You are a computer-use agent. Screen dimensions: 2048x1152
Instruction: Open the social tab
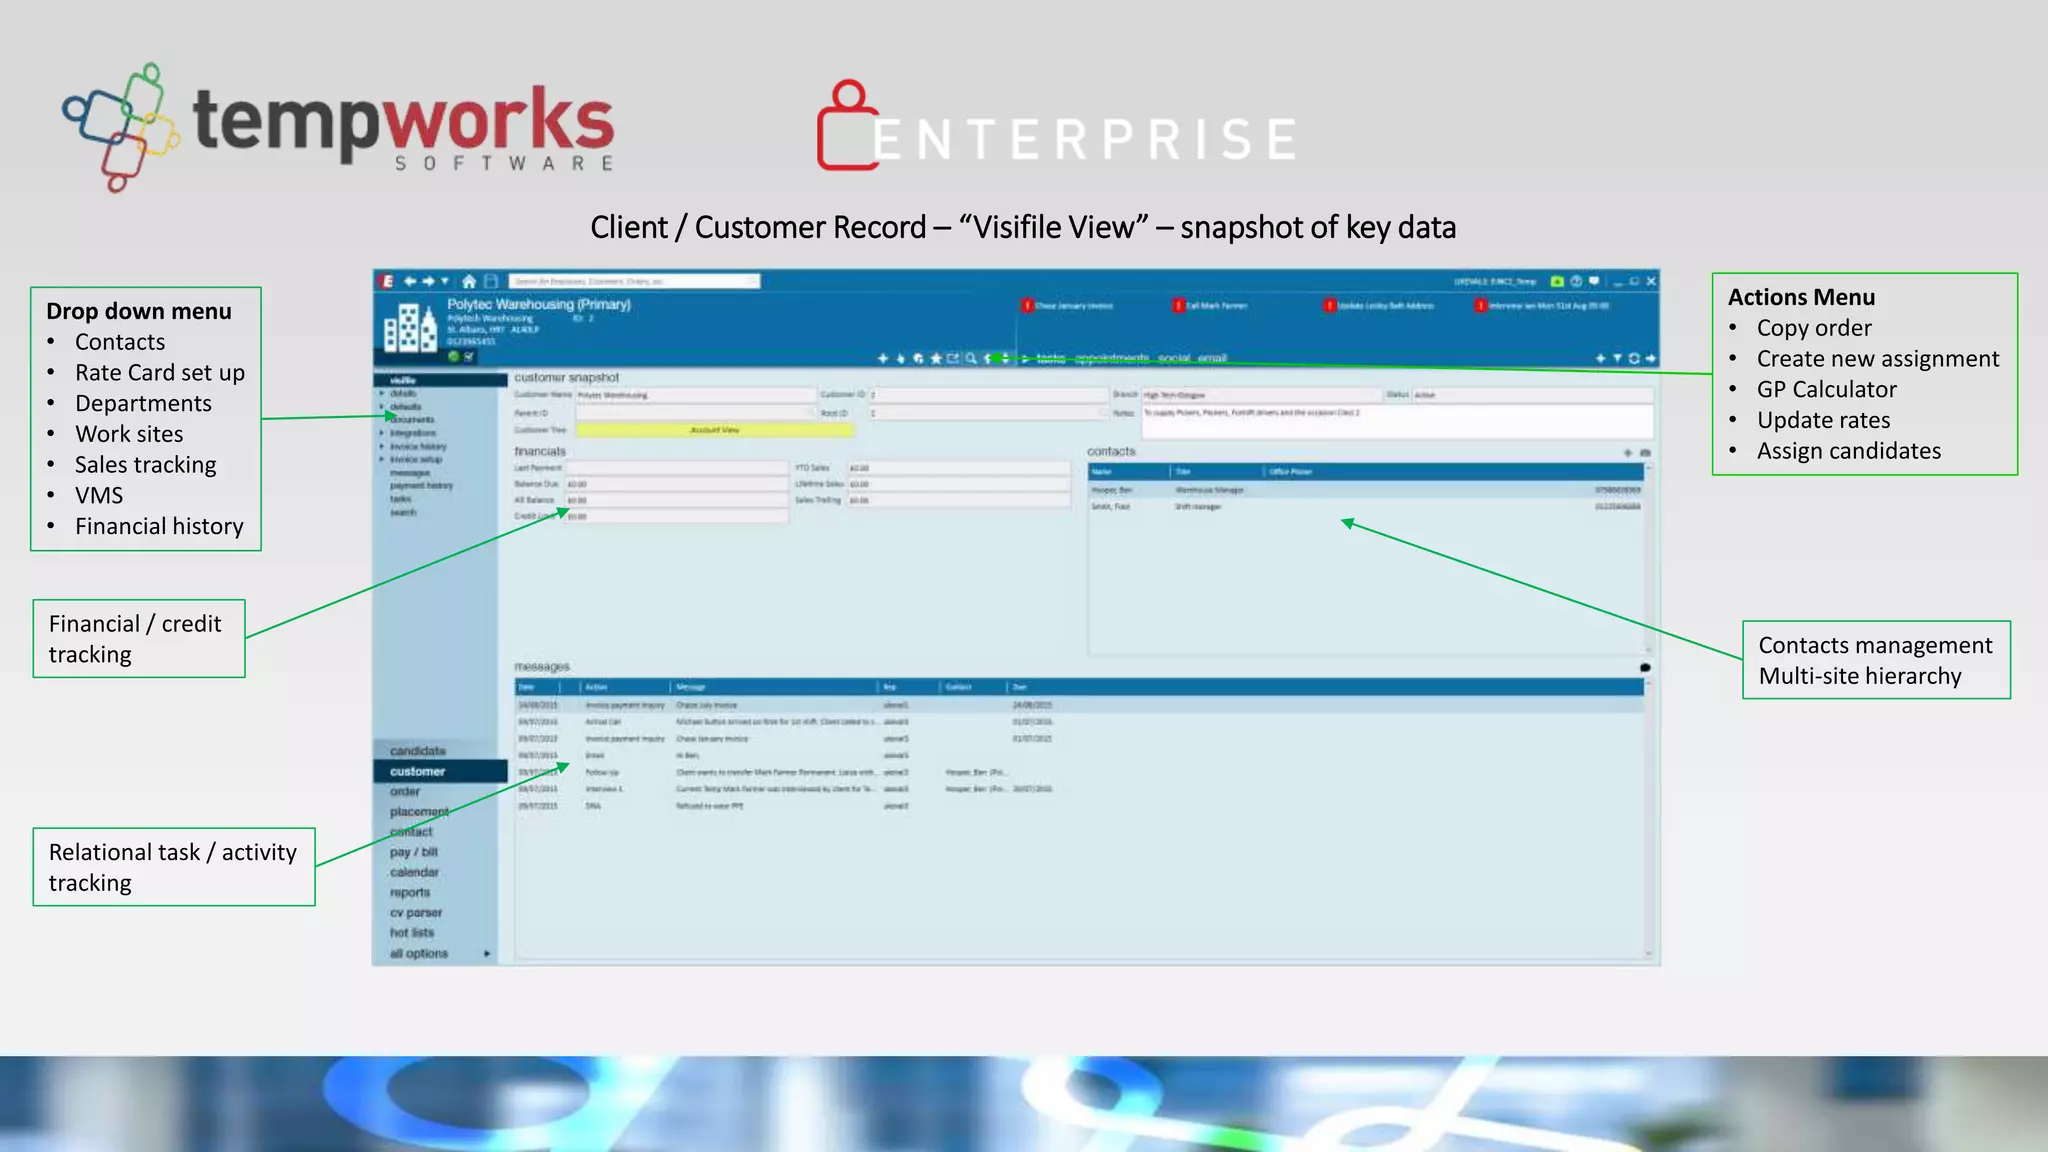coord(1174,358)
